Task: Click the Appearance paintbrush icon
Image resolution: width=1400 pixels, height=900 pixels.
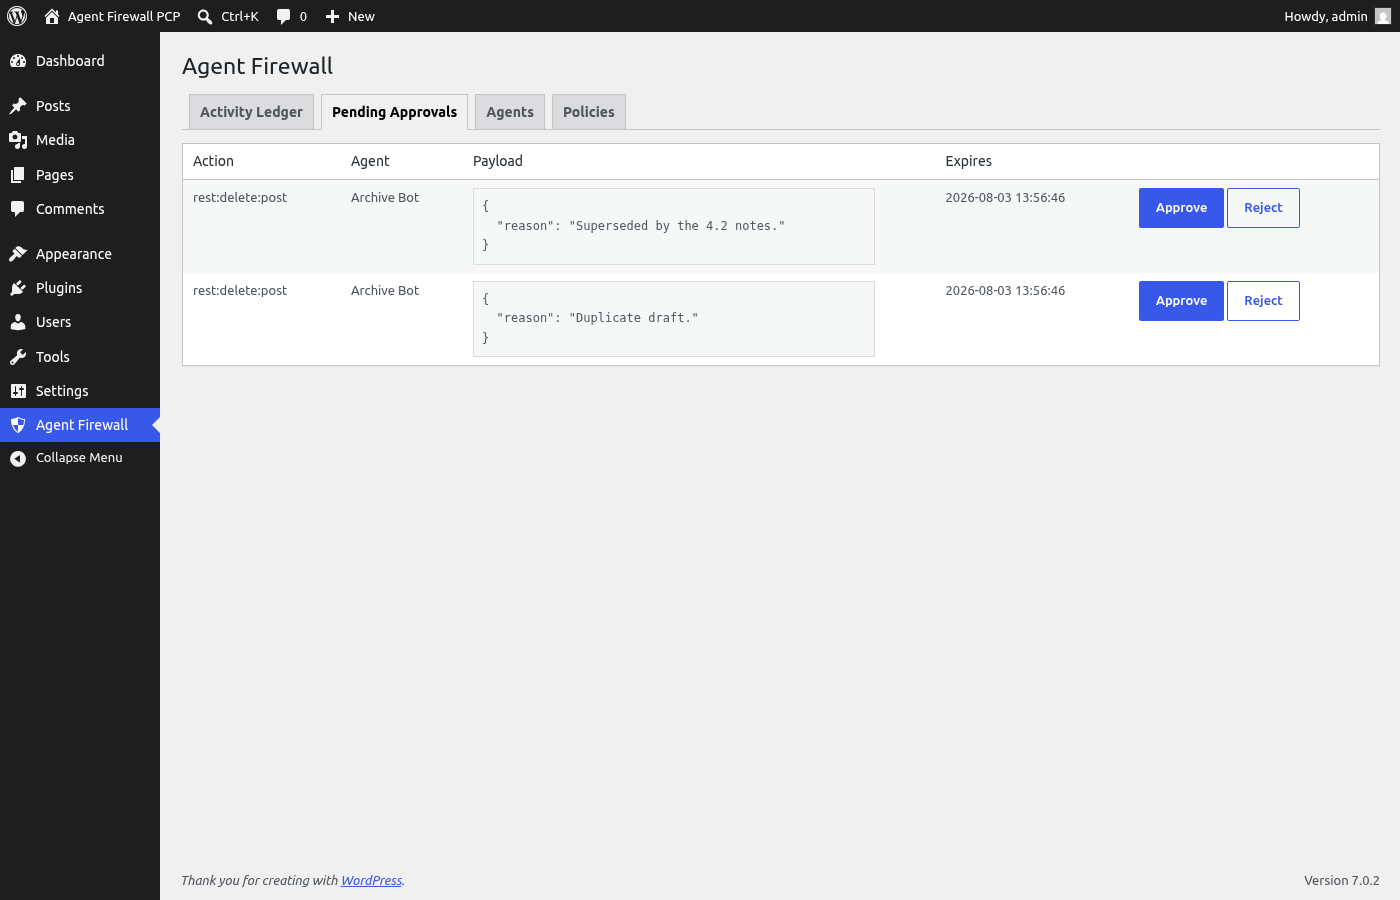Action: click(18, 254)
